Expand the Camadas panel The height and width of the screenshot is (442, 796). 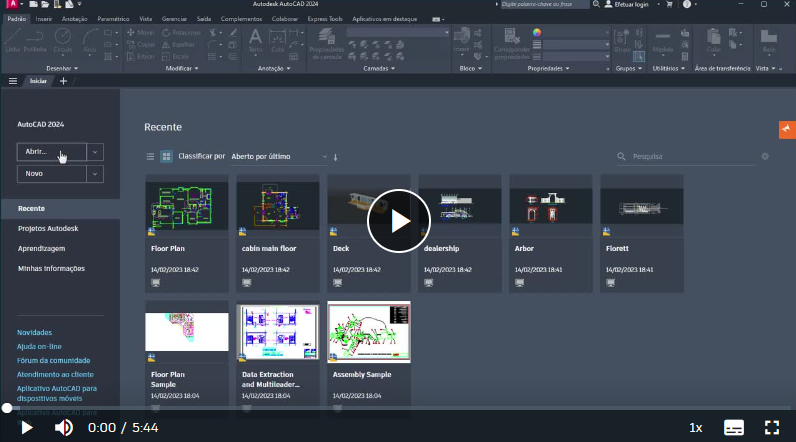[x=379, y=69]
